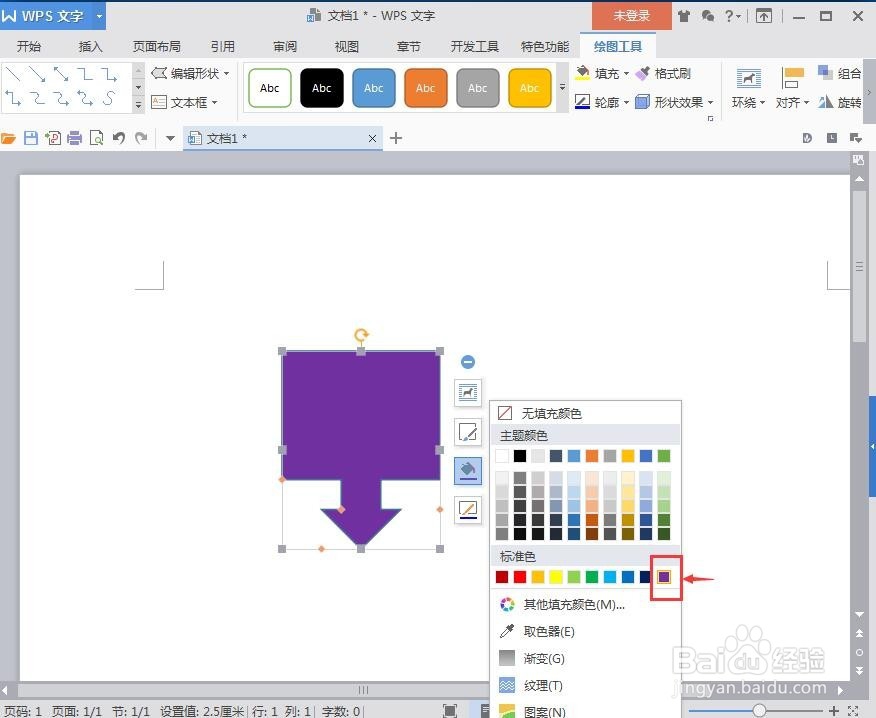Click the 未登录 login button
This screenshot has width=876, height=718.
[631, 16]
